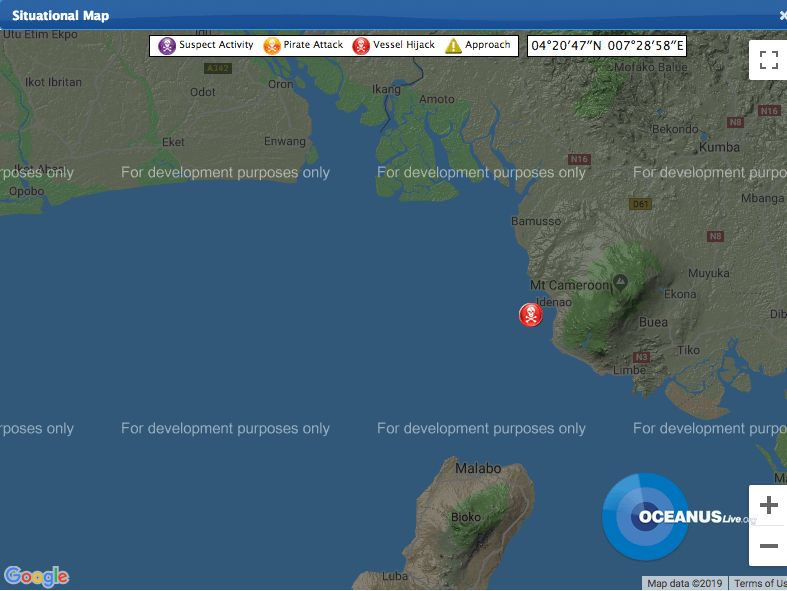
Task: Click the N16 road shield near Kumba
Action: tap(768, 111)
